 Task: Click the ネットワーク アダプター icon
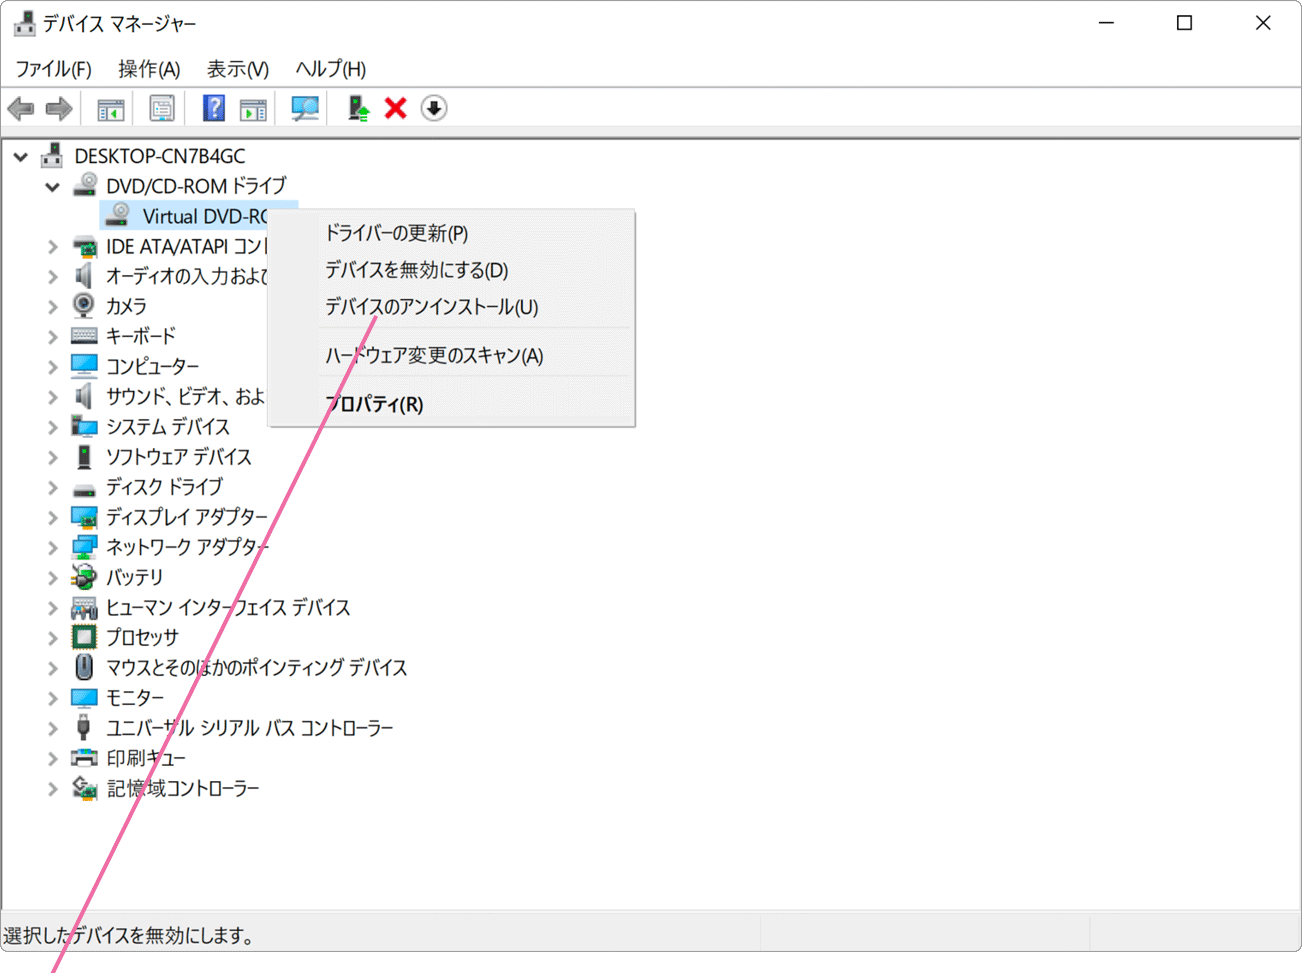point(84,547)
